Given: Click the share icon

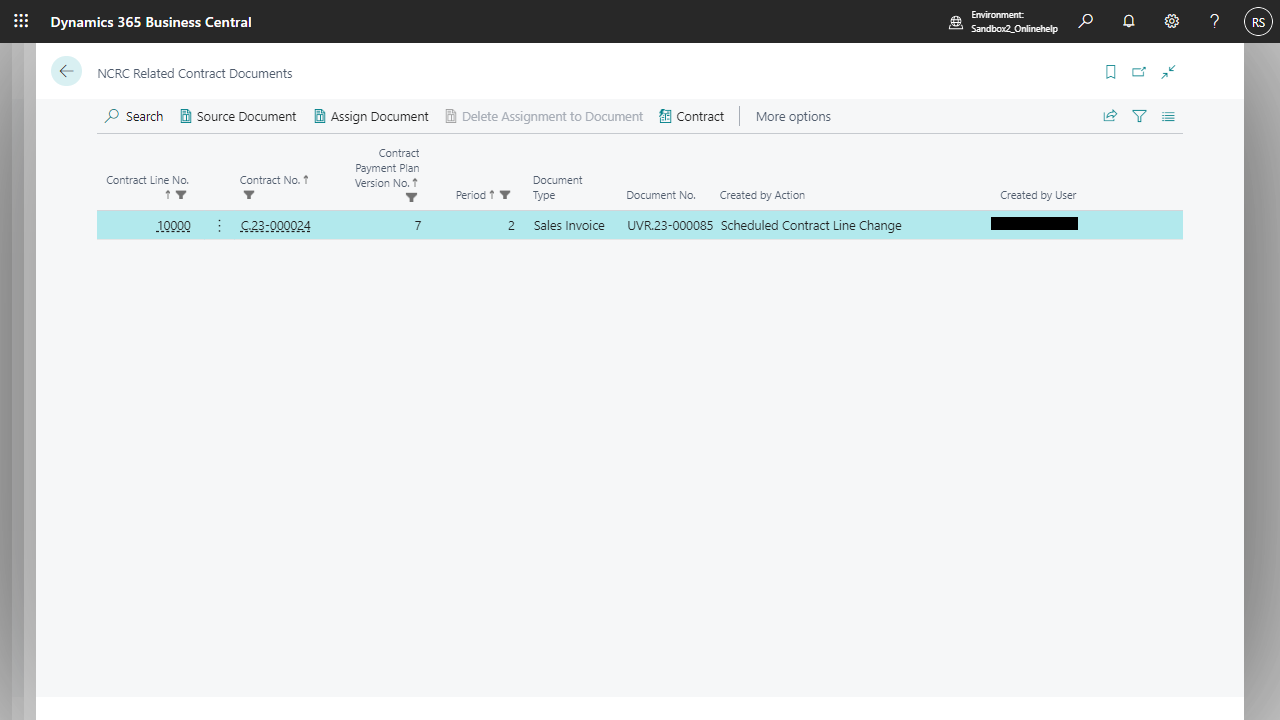Looking at the screenshot, I should pos(1110,116).
